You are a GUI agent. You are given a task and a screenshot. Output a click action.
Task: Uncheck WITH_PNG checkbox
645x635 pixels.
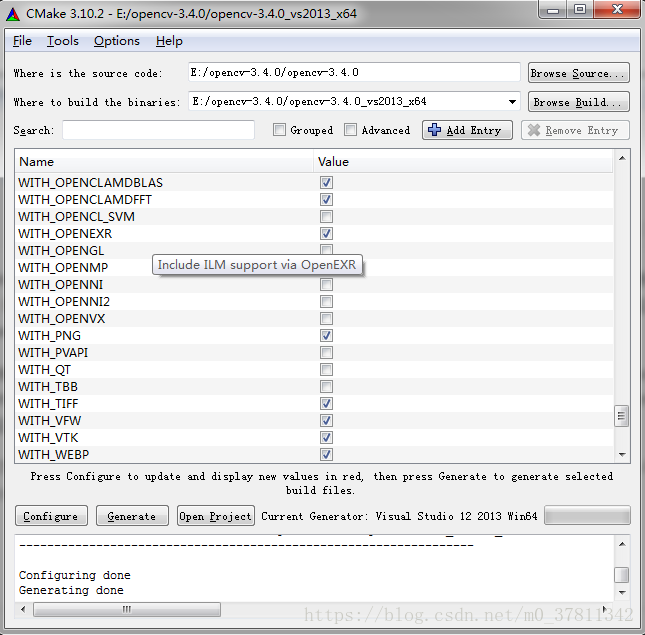click(x=326, y=336)
